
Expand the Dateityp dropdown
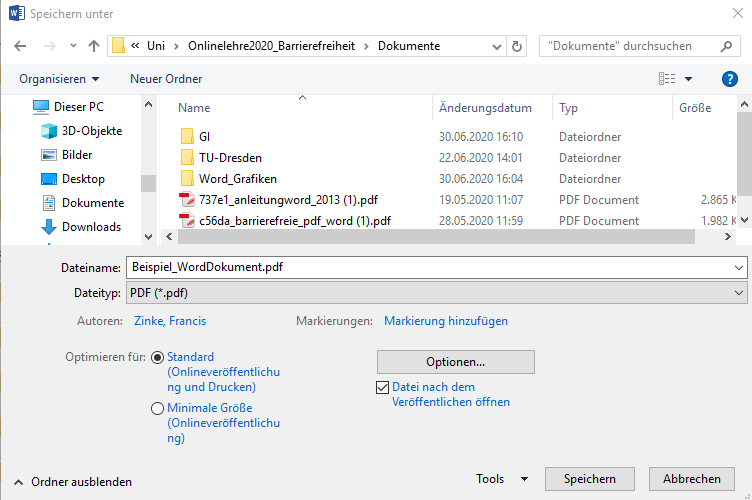pos(738,293)
